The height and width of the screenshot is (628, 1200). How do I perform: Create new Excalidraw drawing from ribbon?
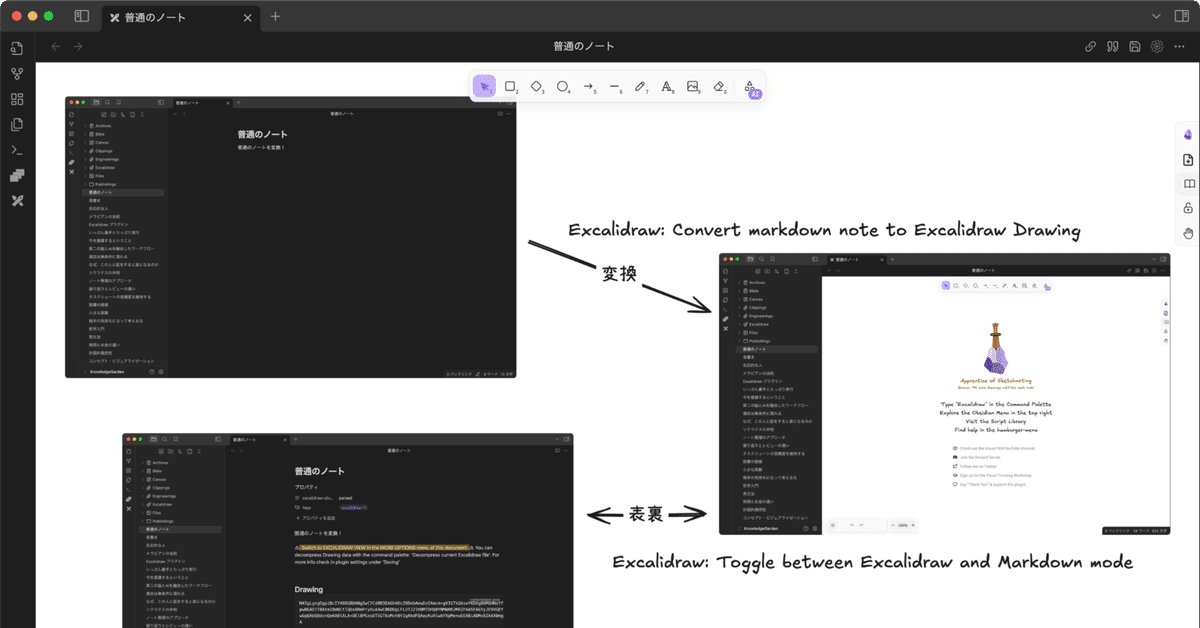tap(17, 201)
